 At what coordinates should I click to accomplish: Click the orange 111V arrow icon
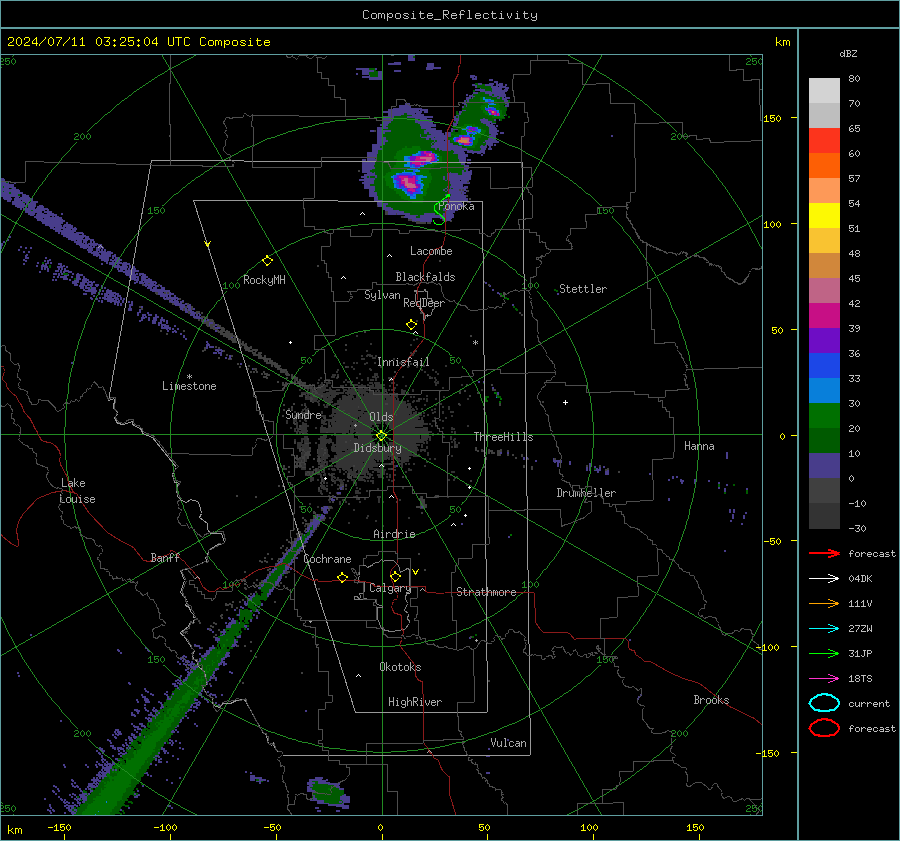click(x=824, y=603)
